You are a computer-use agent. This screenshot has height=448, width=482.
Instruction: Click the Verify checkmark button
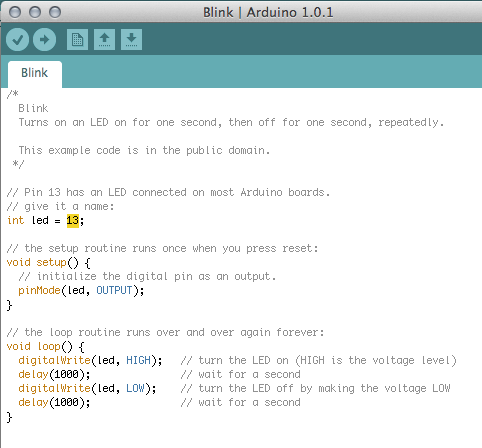[x=17, y=40]
